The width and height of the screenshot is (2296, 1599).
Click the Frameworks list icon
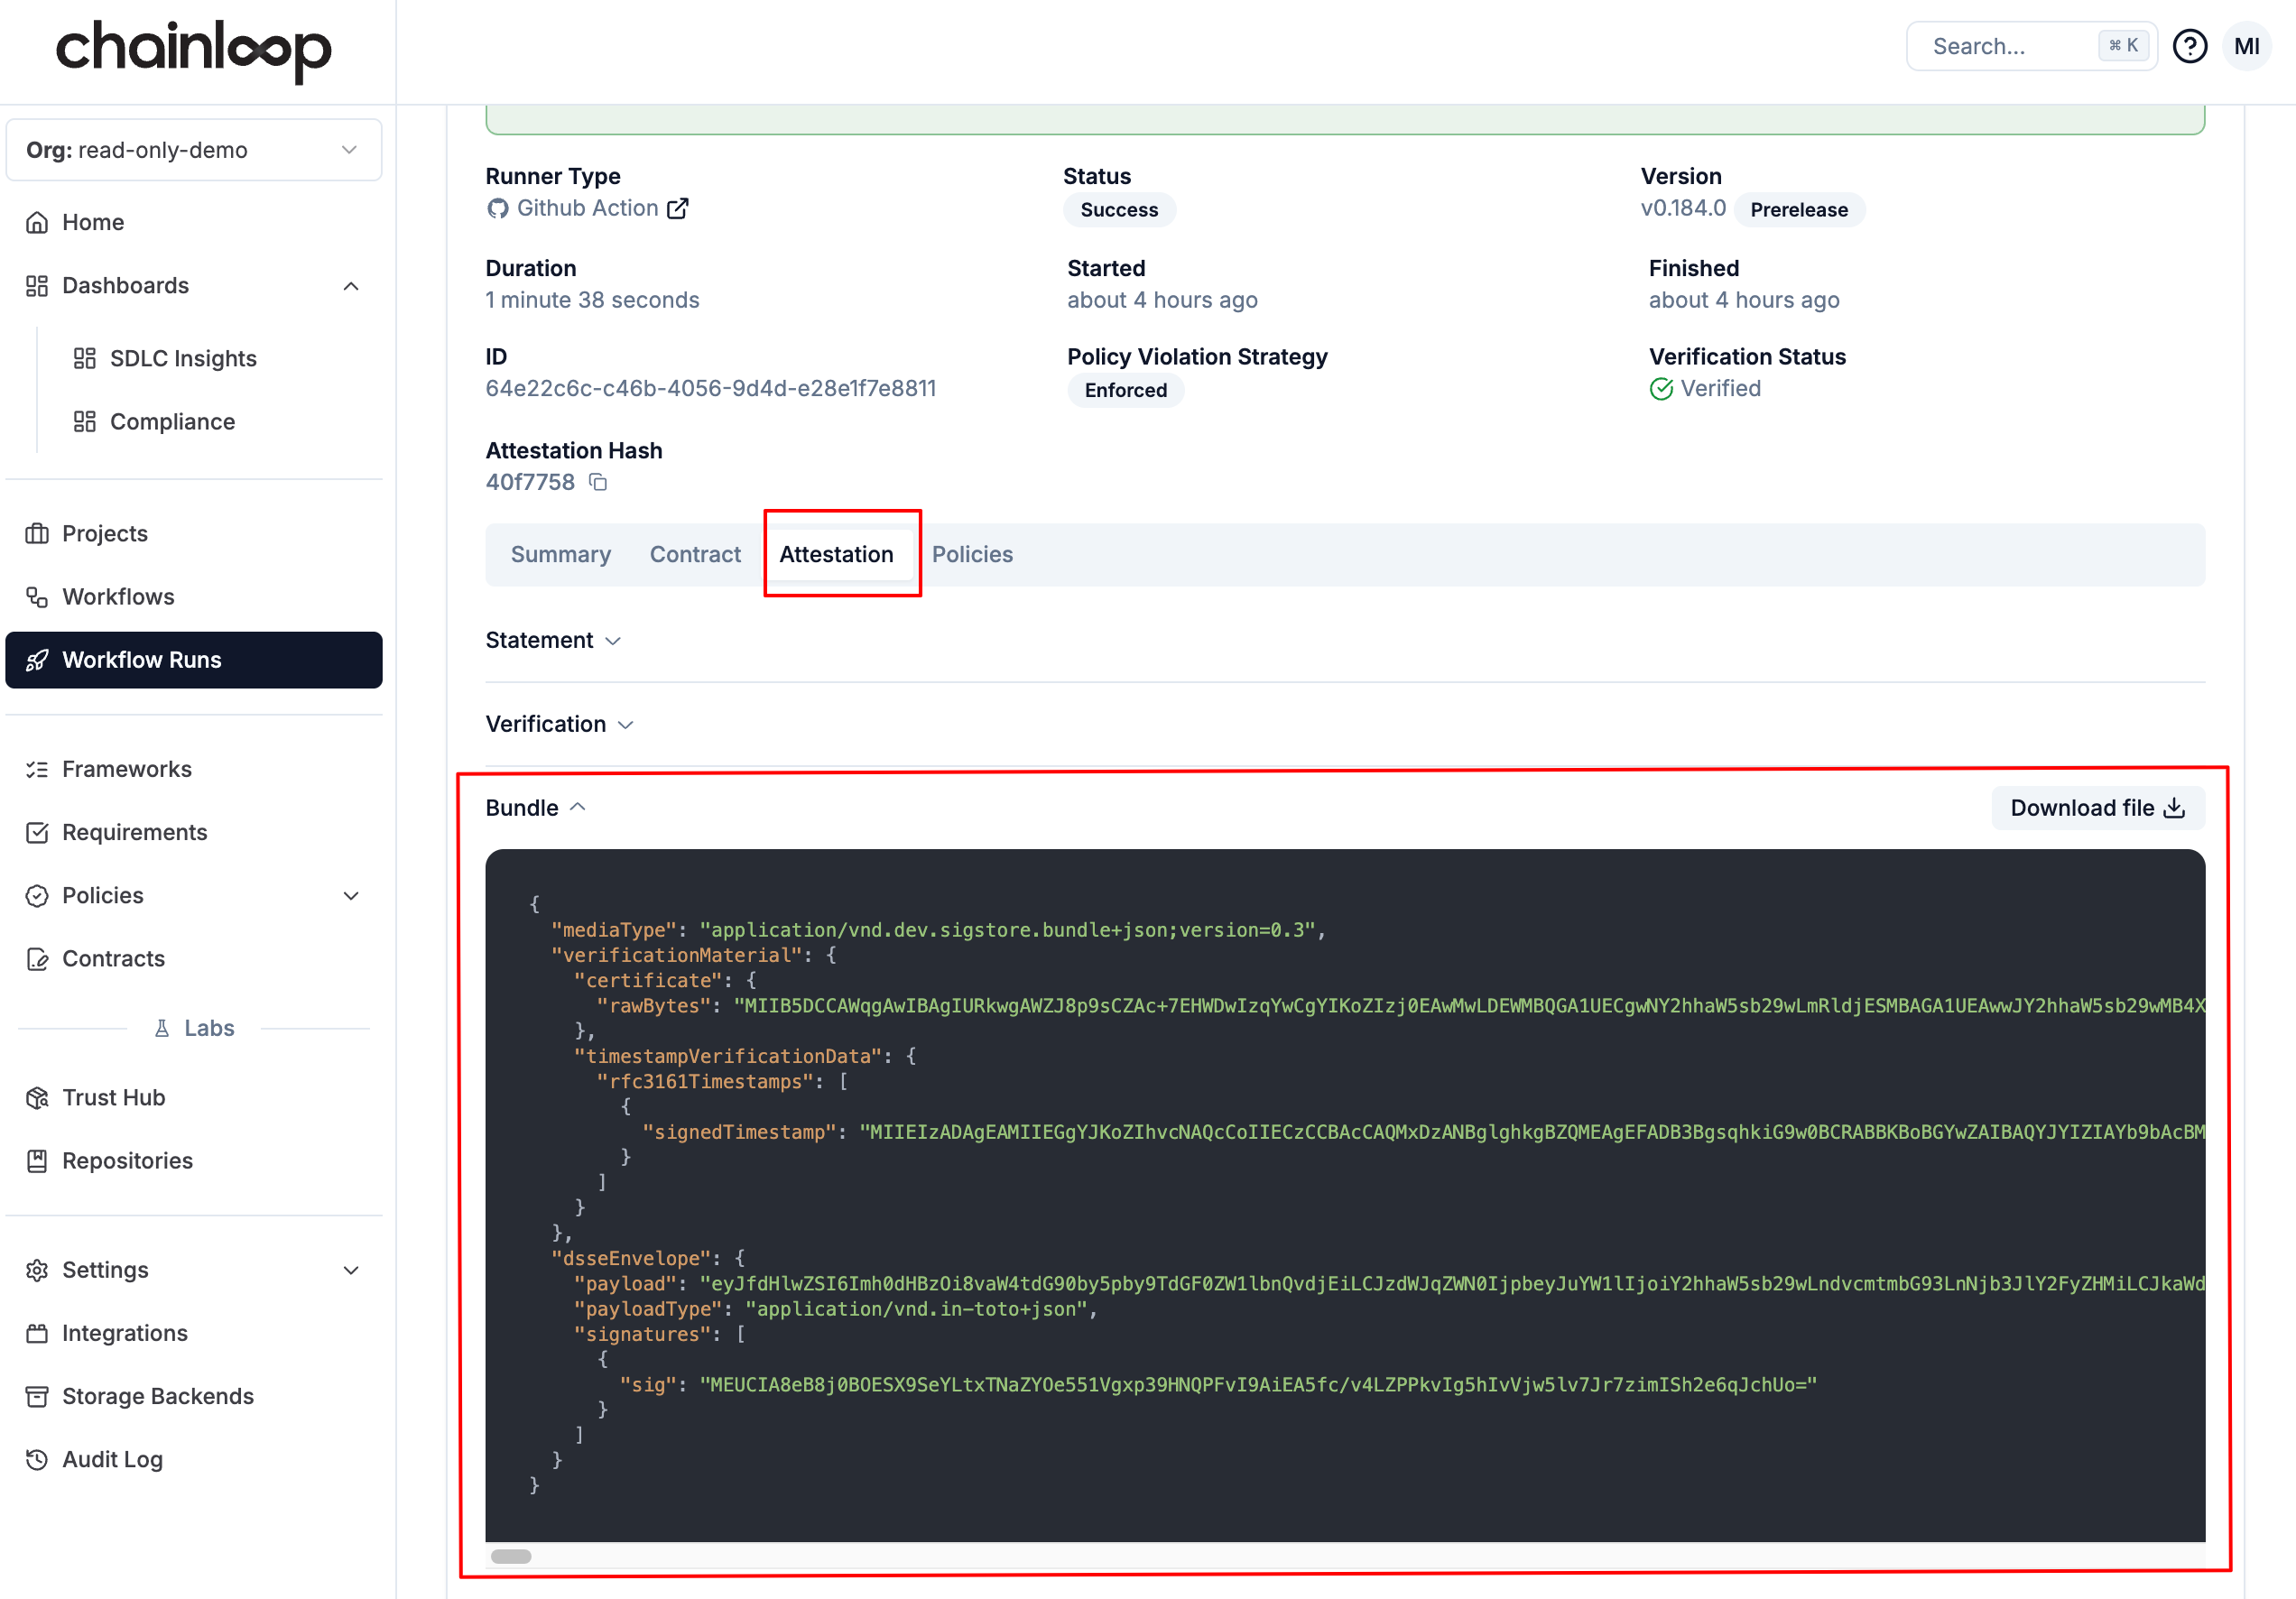tap(37, 769)
